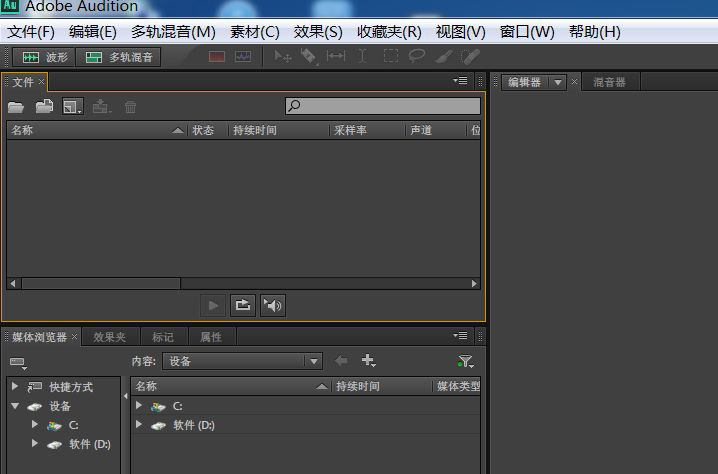Screen dimensions: 718x474
Task: Open the Files (文件) panel options menu
Action: (460, 81)
